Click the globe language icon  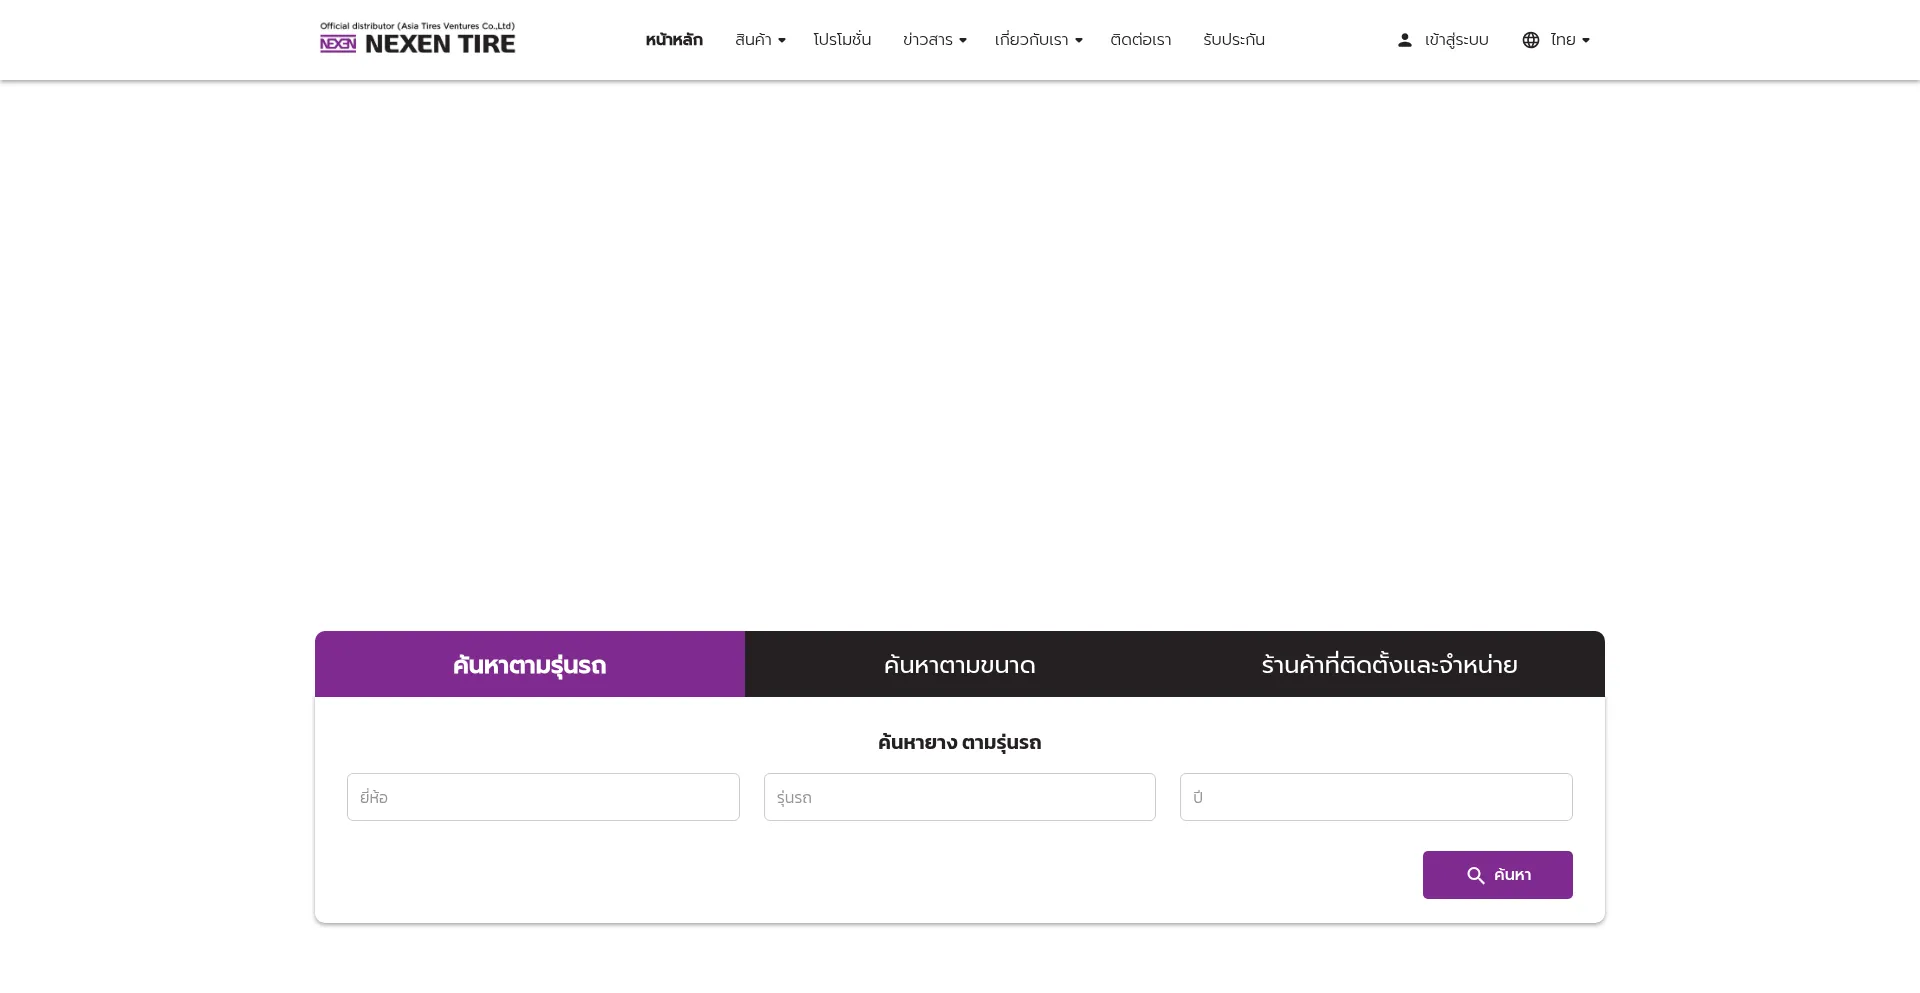point(1530,40)
